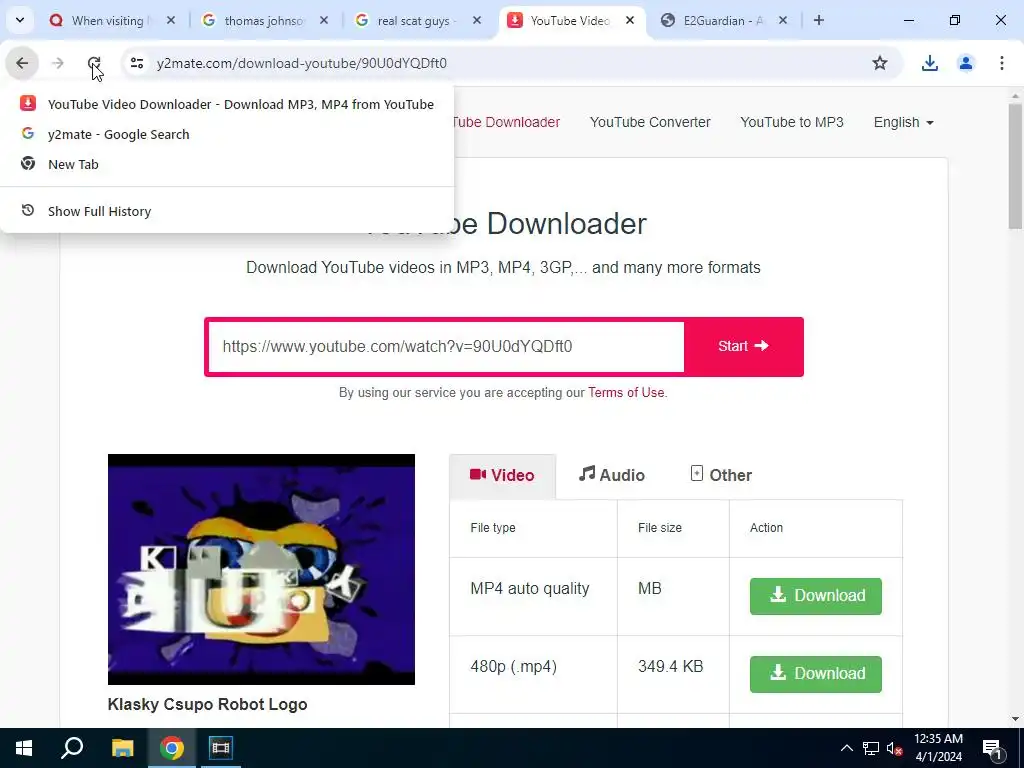Select 'y2mate - Google Search' history entry

[227, 135]
